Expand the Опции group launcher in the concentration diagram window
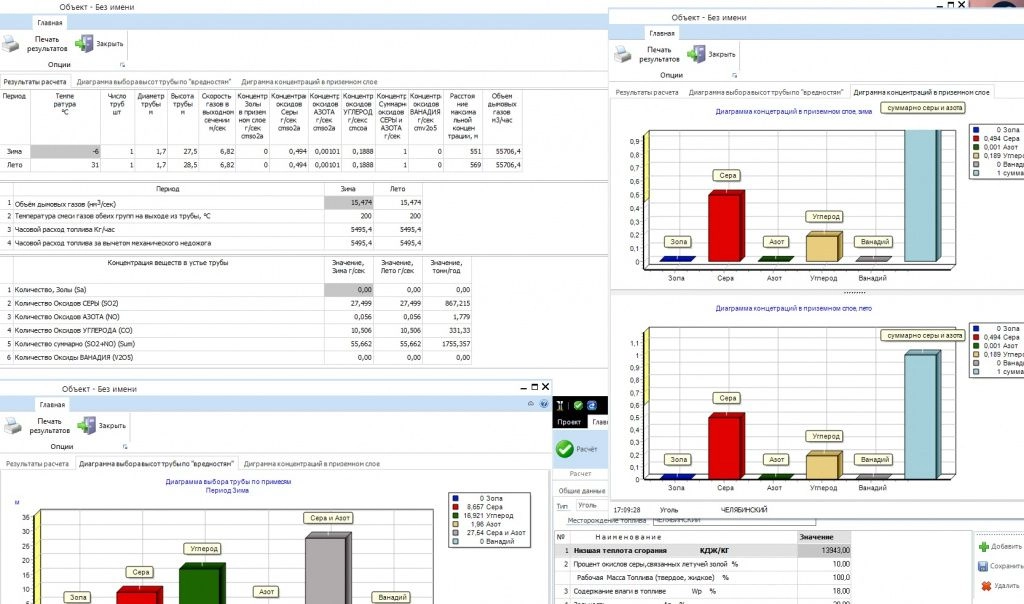This screenshot has width=1024, height=604. pos(735,75)
